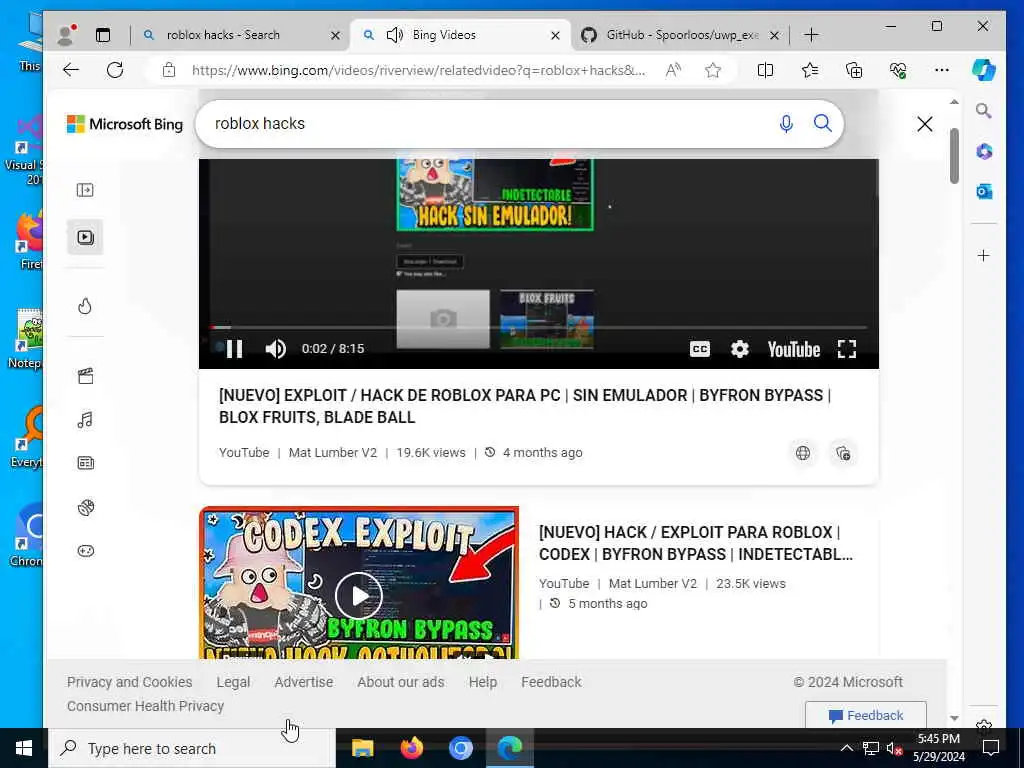1024x768 pixels.
Task: Open the Advertise footer link
Action: click(x=304, y=682)
